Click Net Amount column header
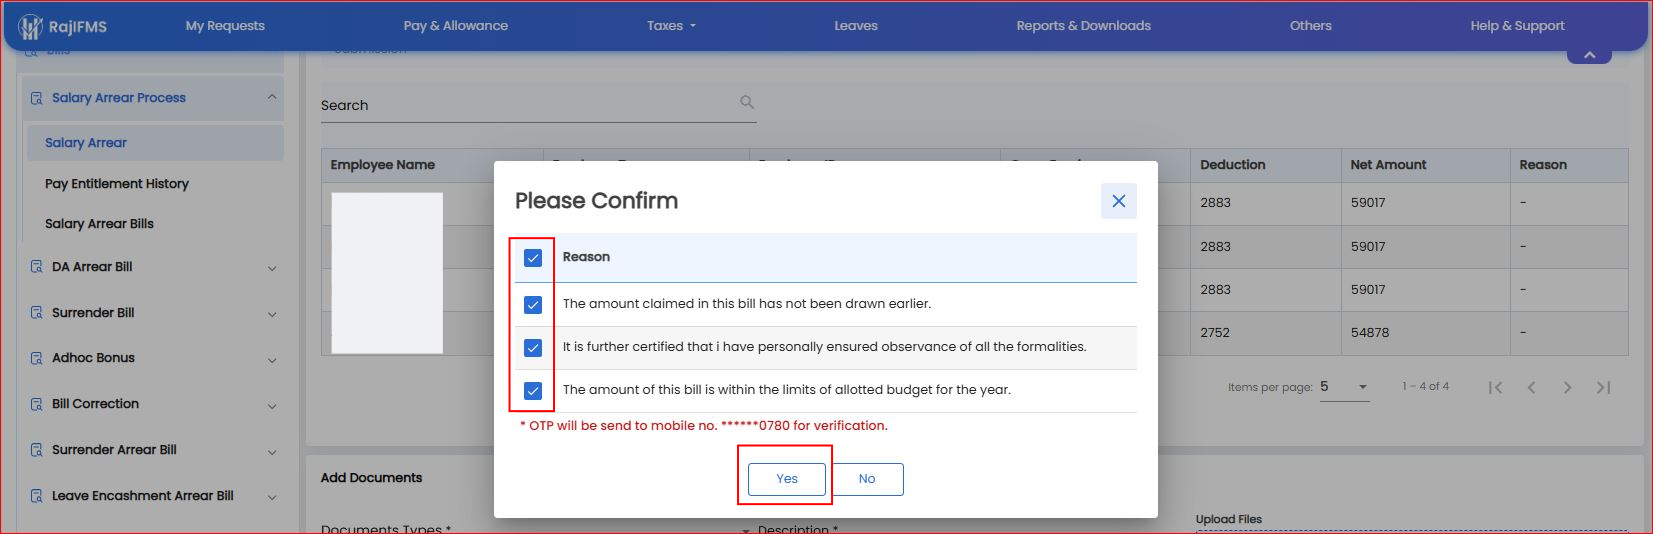The width and height of the screenshot is (1653, 534). coord(1388,165)
